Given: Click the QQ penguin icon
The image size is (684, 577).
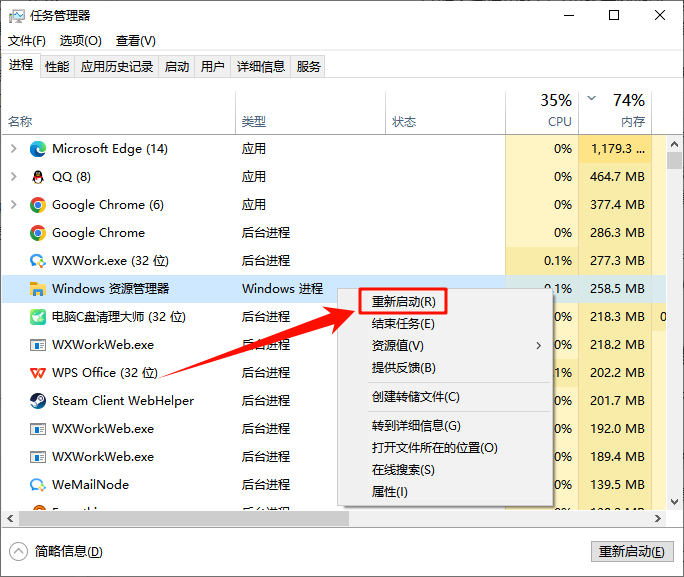Looking at the screenshot, I should (38, 177).
